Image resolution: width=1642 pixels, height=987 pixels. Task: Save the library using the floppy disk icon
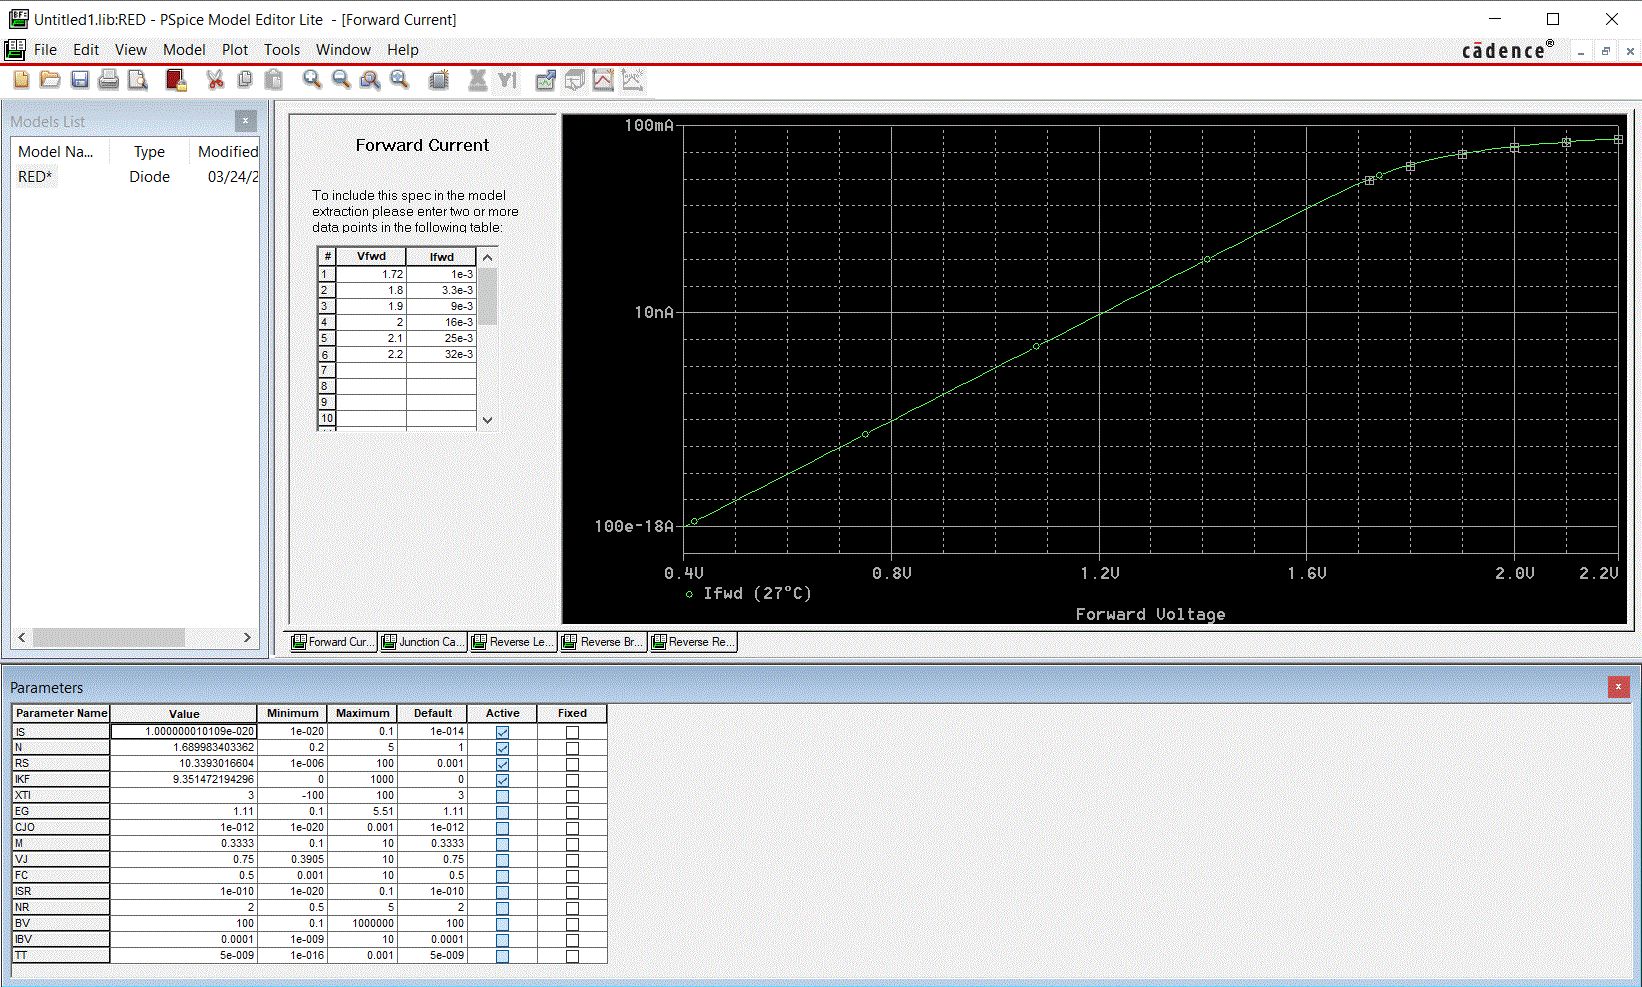pyautogui.click(x=80, y=80)
